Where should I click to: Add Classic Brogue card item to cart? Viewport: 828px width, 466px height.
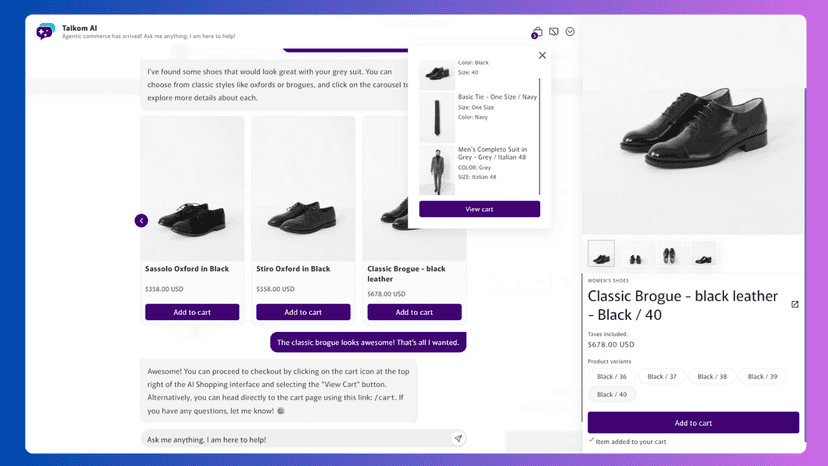(415, 312)
